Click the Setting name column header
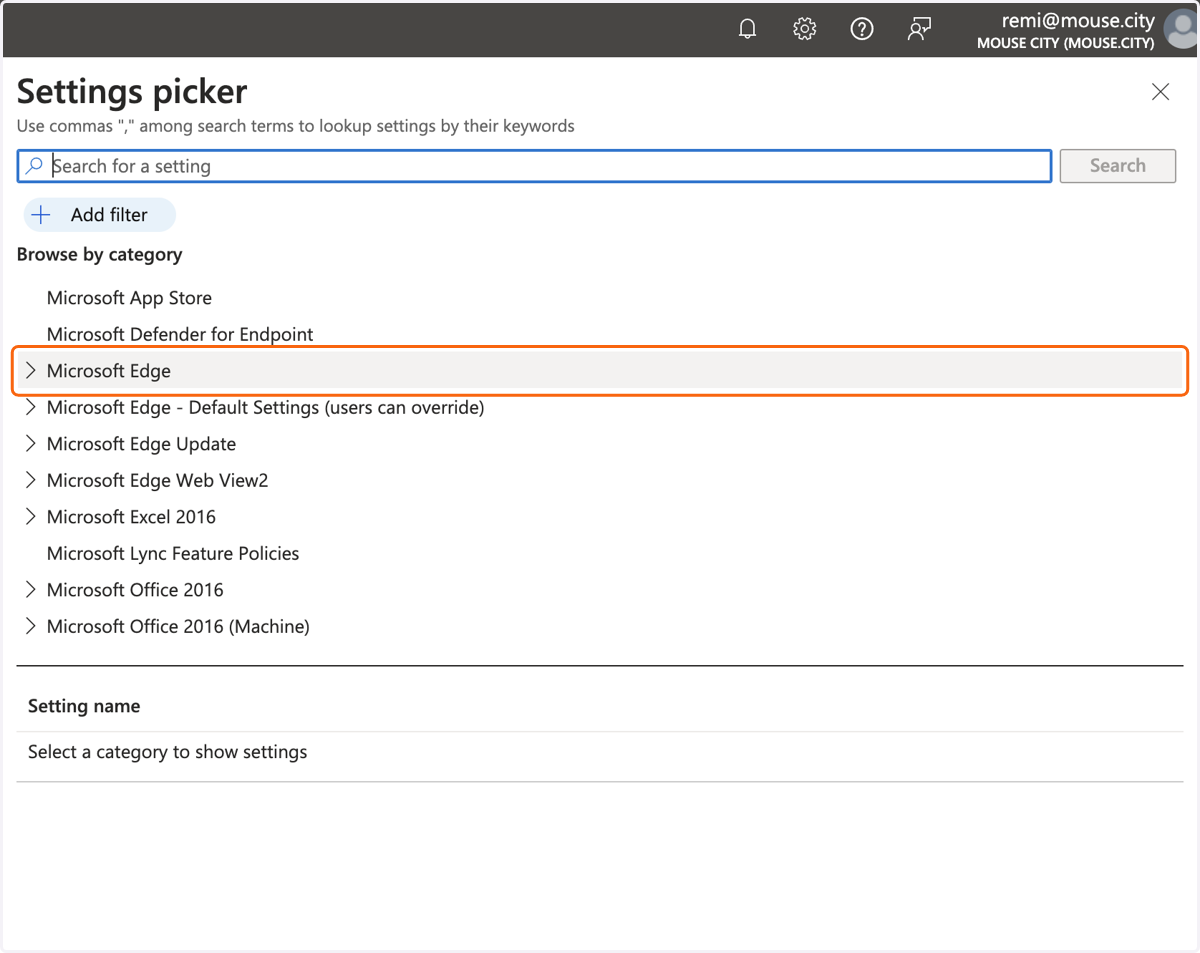Screen dimensions: 1200x953 (x=84, y=706)
